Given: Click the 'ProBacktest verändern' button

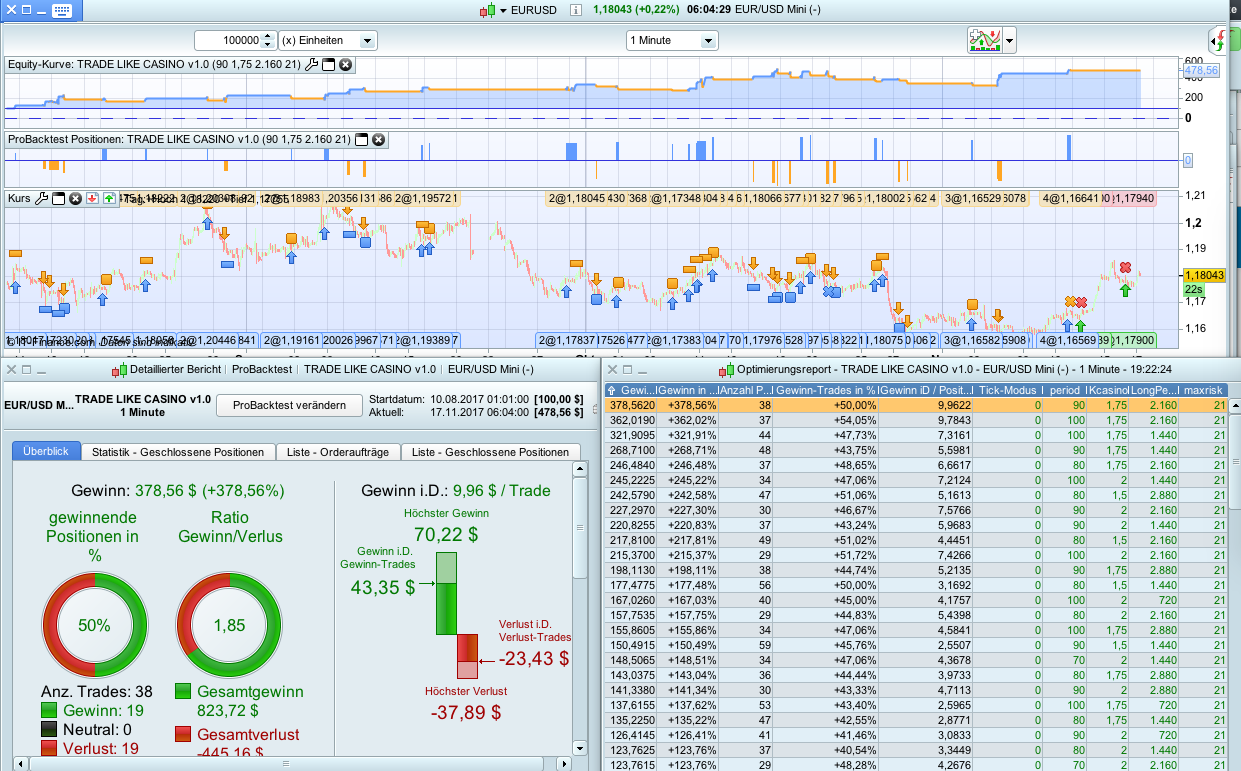Looking at the screenshot, I should coord(289,405).
